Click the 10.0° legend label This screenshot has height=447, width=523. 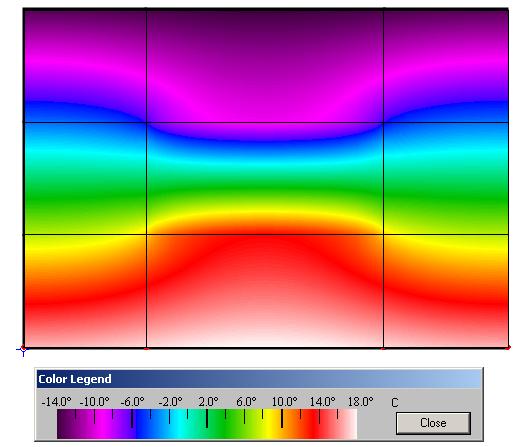285,401
